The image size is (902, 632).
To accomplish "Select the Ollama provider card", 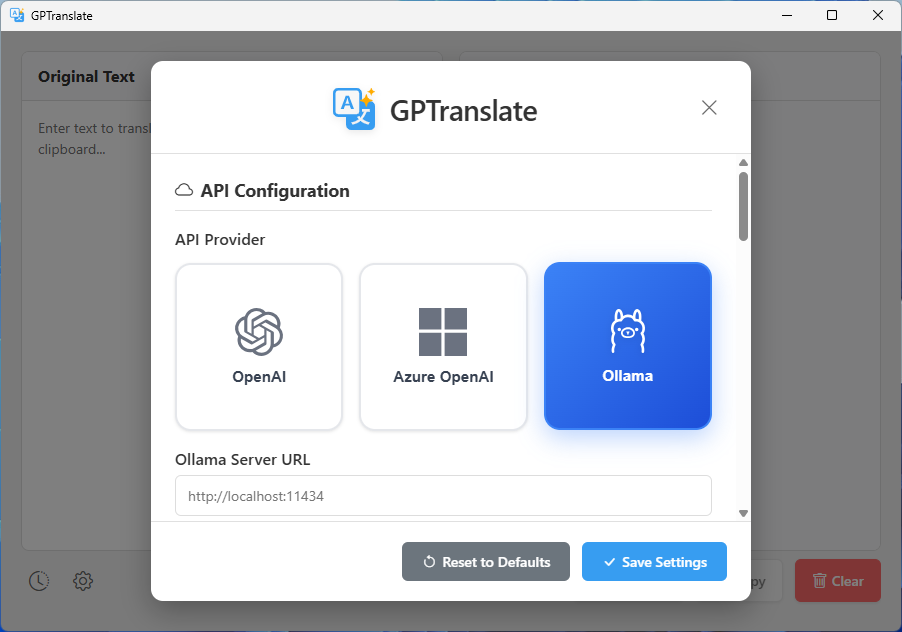I will (628, 346).
